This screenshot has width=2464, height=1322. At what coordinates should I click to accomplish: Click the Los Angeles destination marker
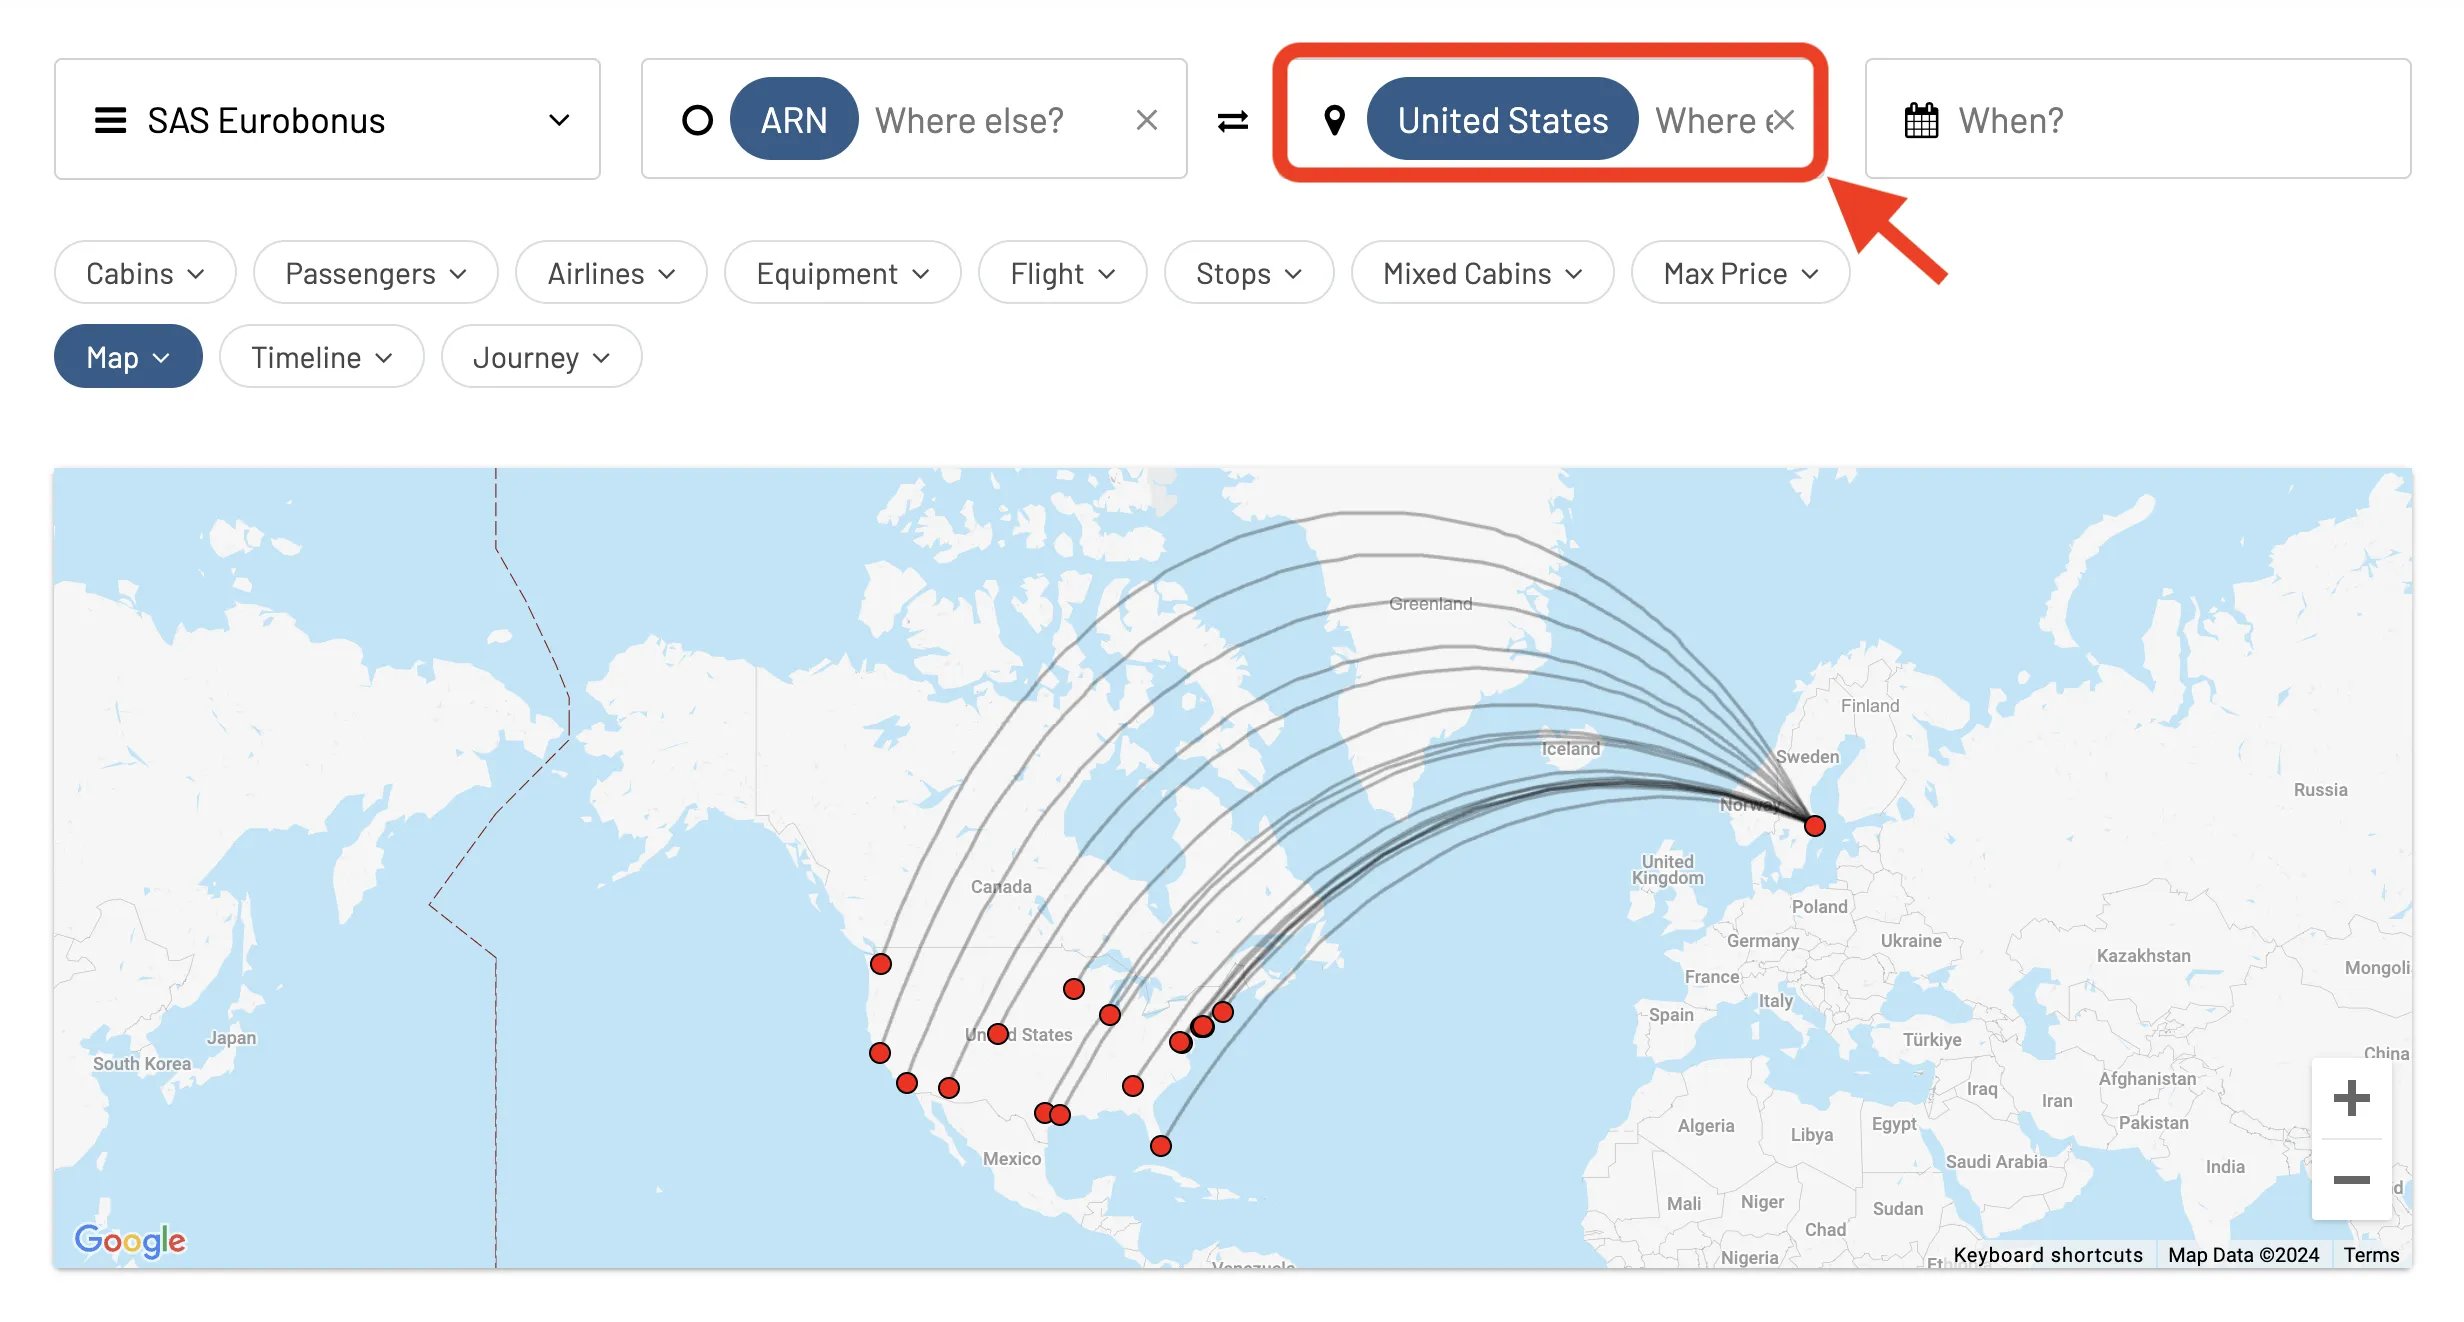pos(907,1083)
